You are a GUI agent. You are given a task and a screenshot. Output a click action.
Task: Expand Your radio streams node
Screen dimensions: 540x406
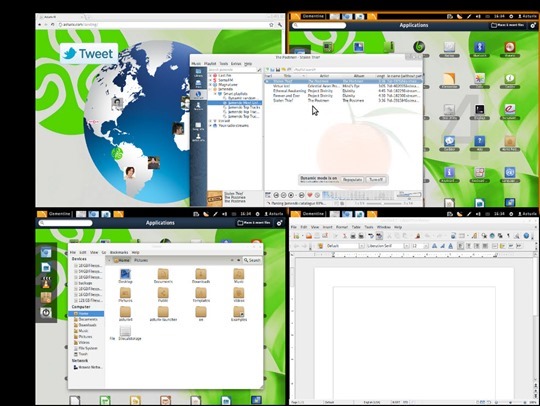click(210, 125)
